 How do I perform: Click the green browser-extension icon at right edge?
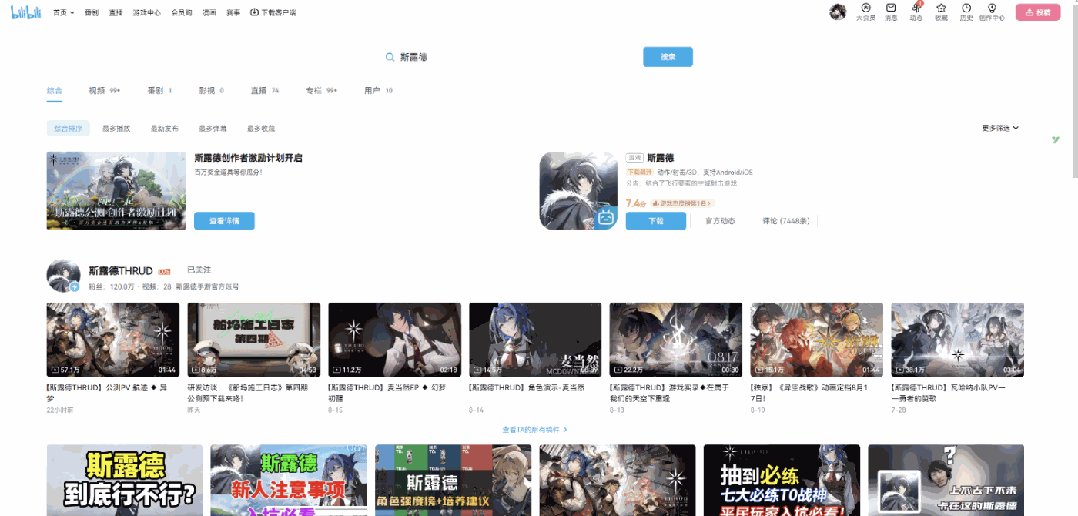tap(1056, 139)
